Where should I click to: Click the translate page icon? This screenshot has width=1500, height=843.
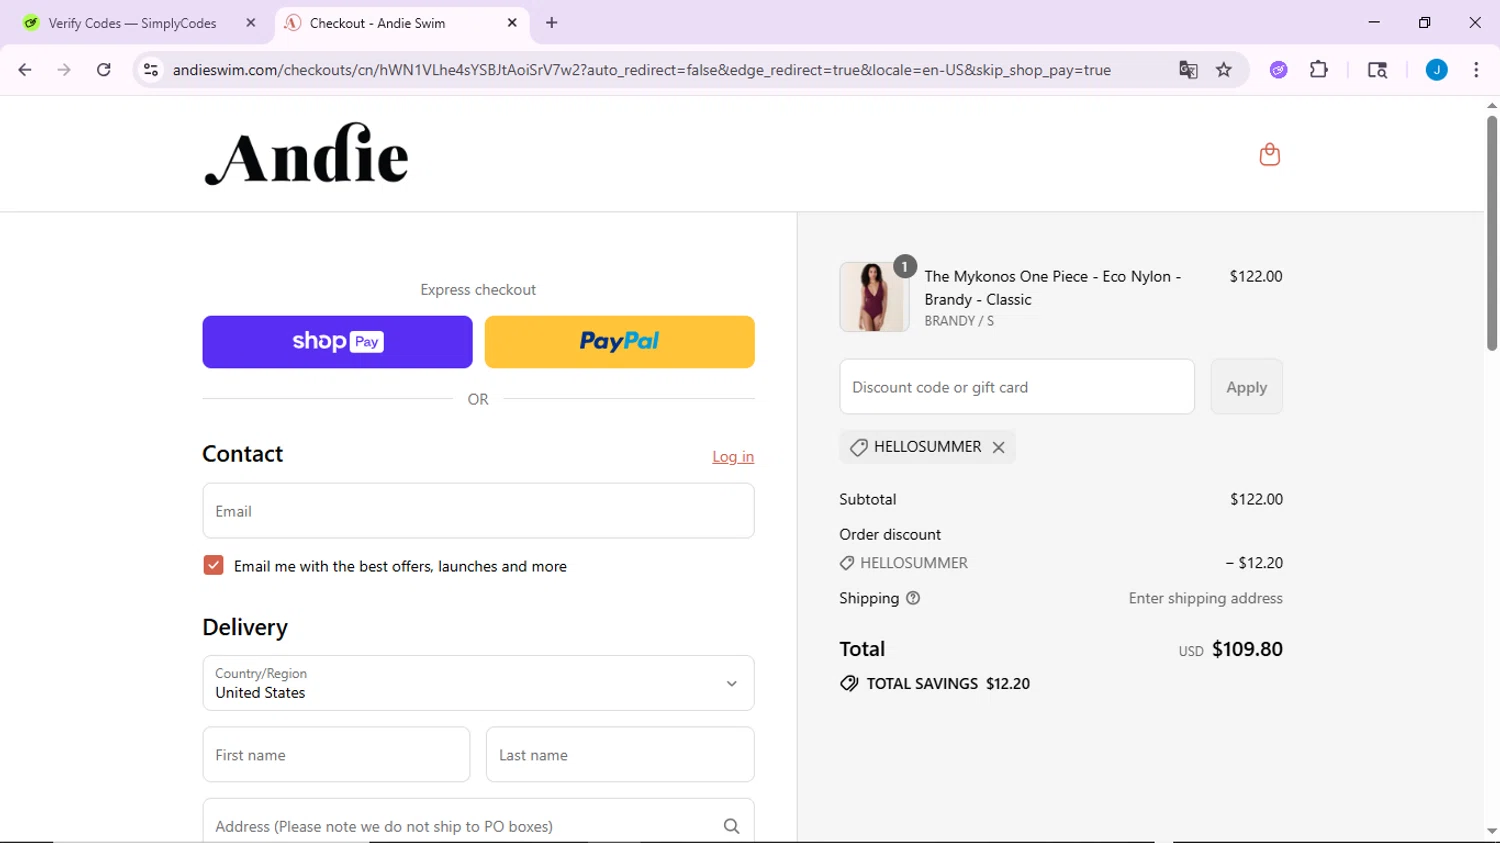(1188, 70)
